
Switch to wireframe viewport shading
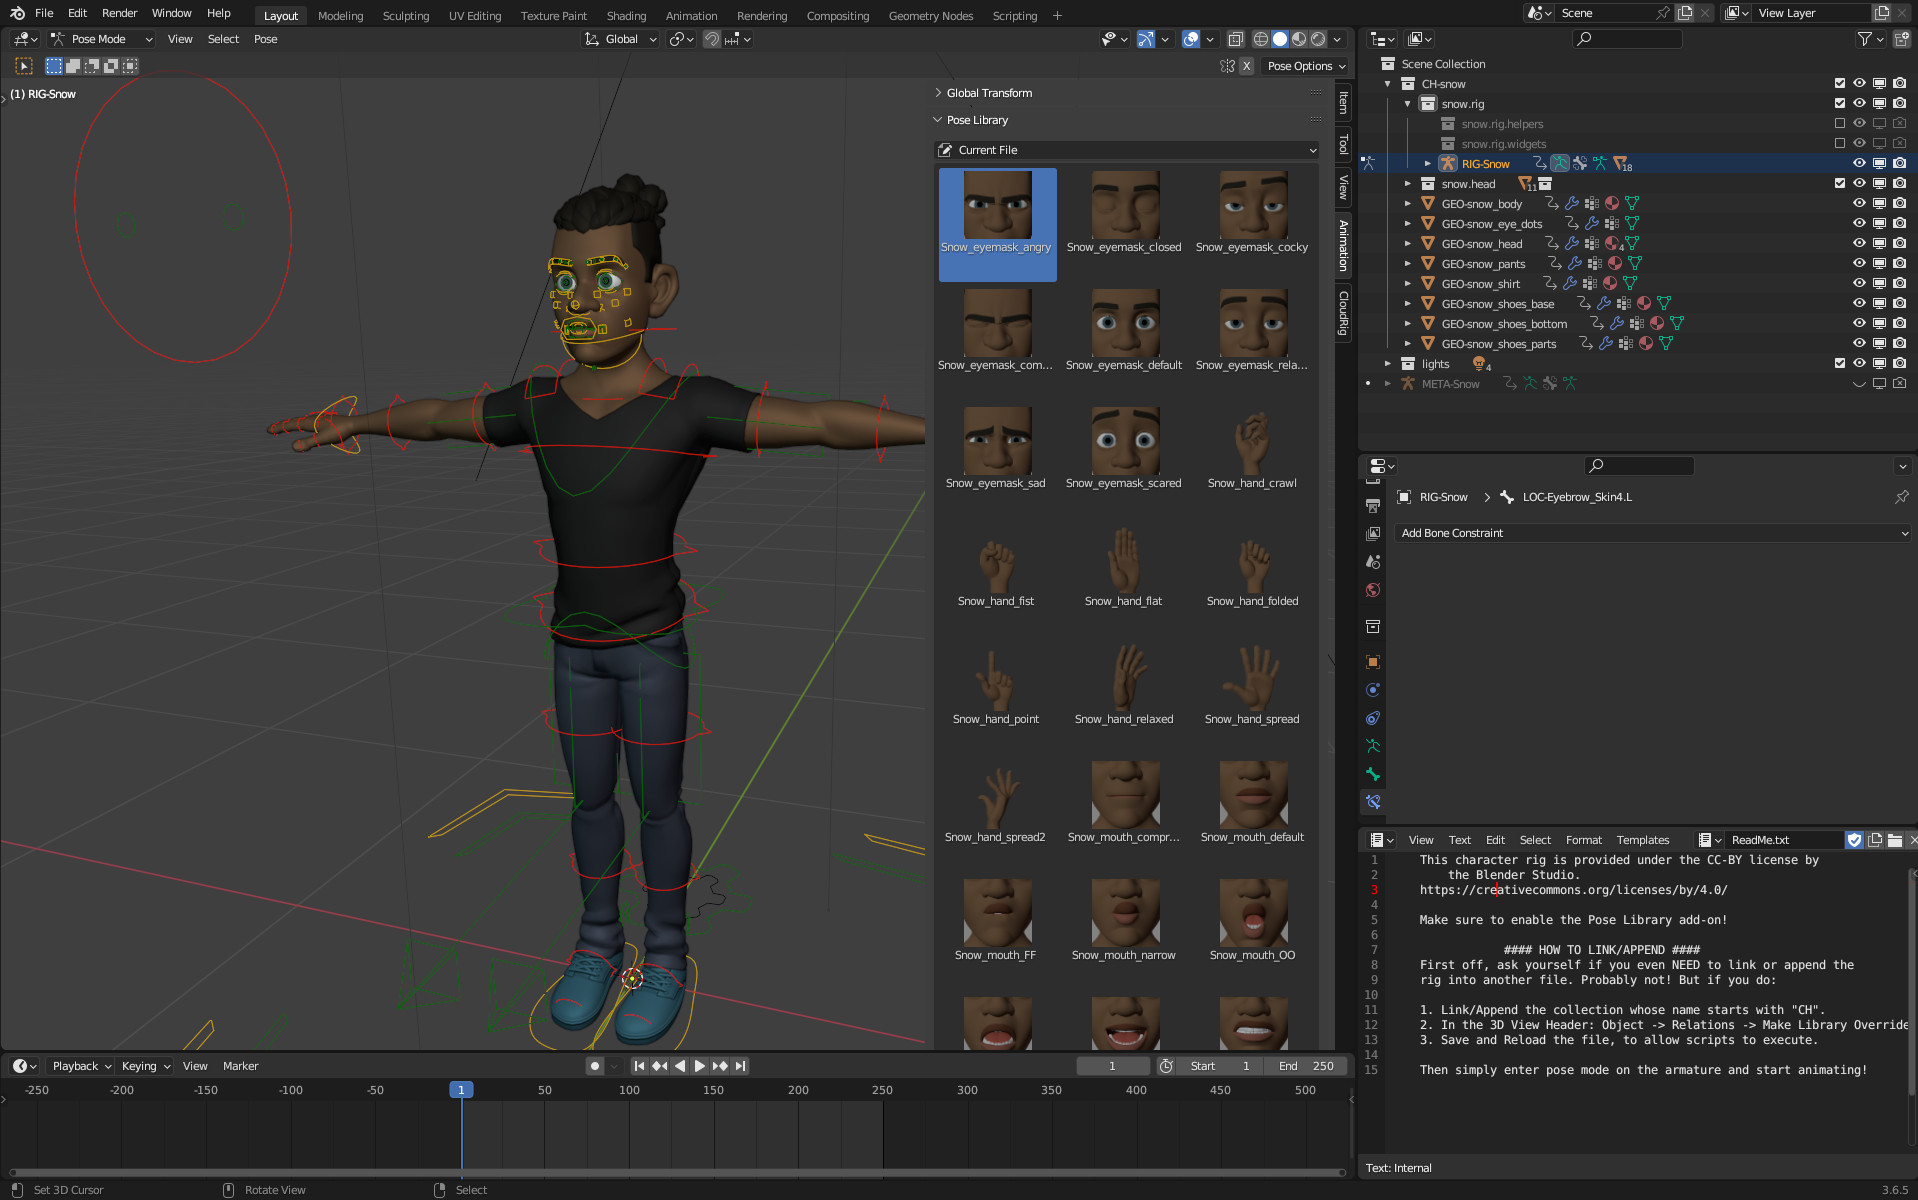(1260, 39)
